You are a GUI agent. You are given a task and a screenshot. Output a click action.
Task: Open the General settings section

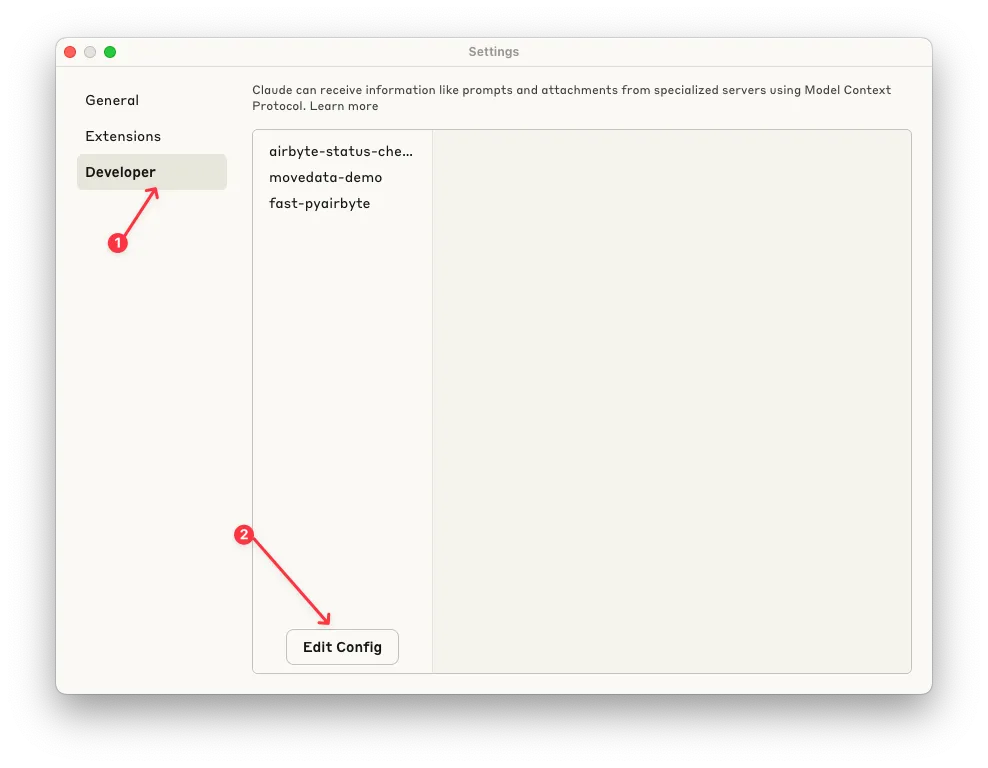point(112,100)
